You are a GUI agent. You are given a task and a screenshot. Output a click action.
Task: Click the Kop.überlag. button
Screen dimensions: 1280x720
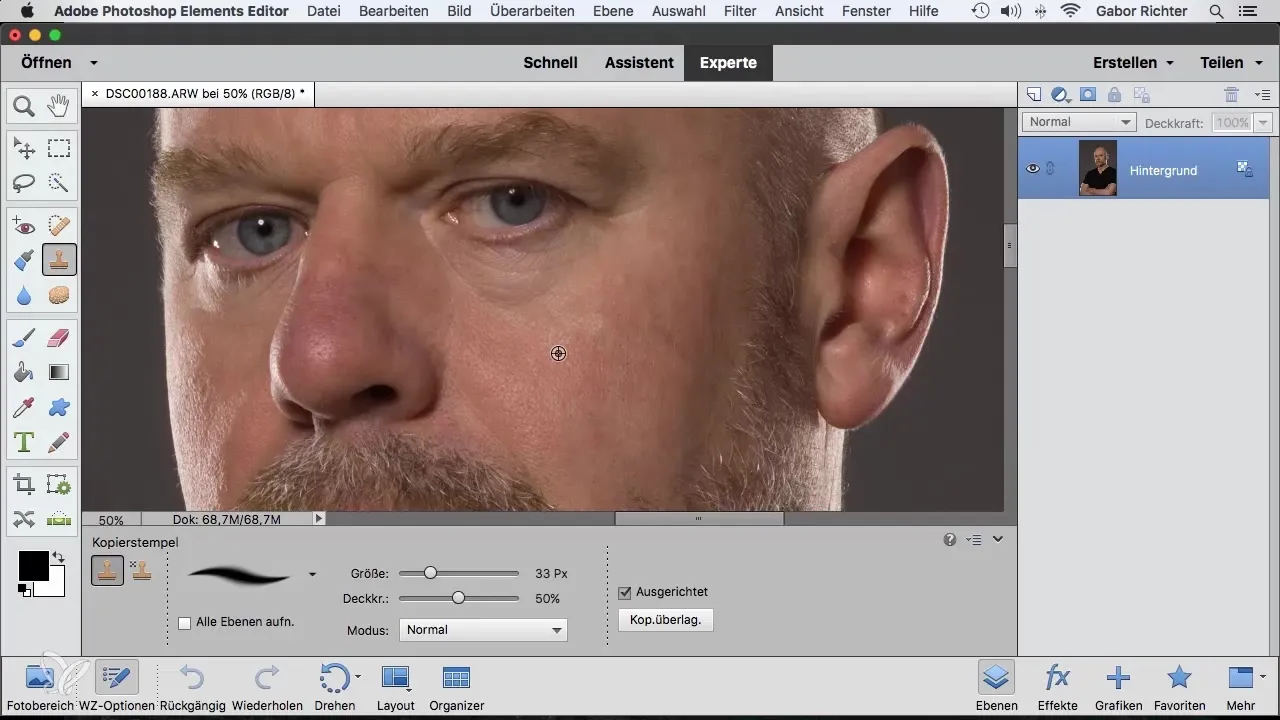pos(665,620)
